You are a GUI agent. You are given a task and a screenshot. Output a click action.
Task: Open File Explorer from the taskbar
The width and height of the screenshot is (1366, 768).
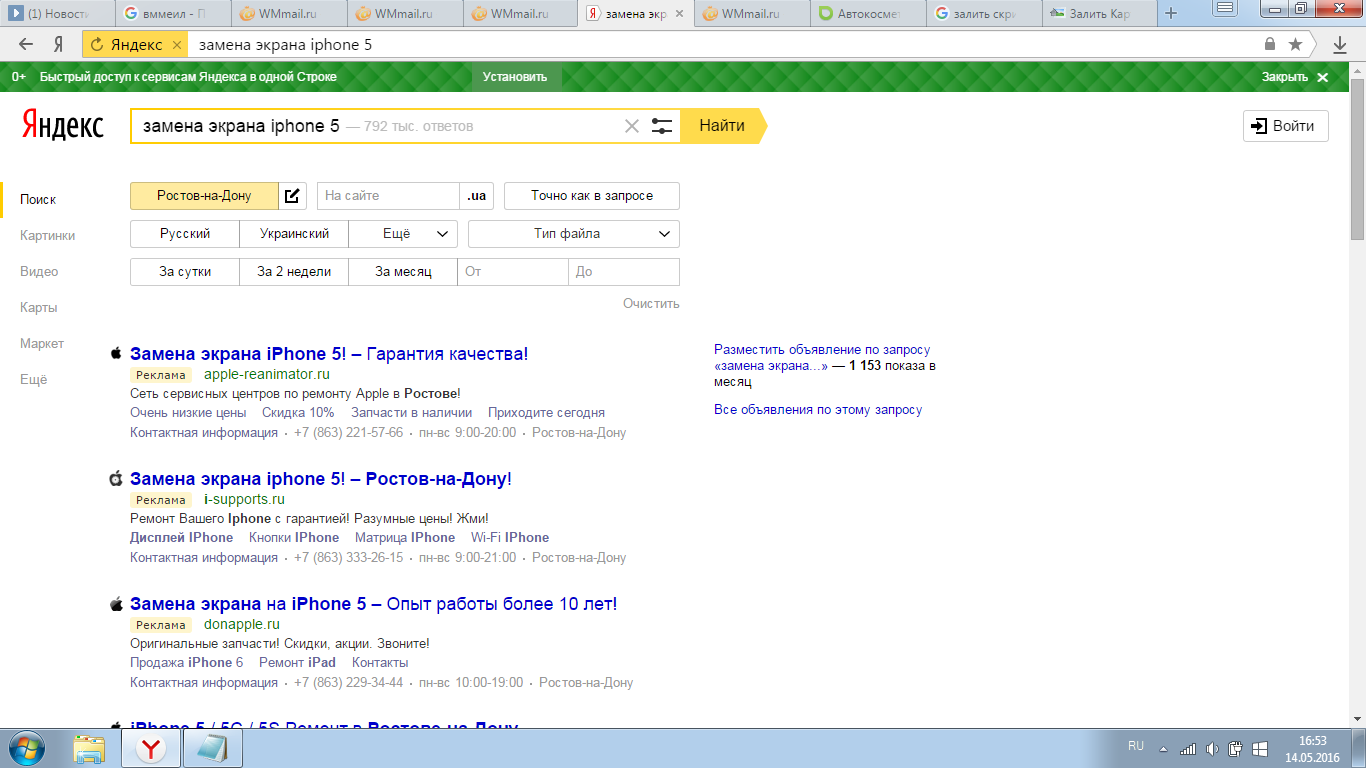[89, 748]
